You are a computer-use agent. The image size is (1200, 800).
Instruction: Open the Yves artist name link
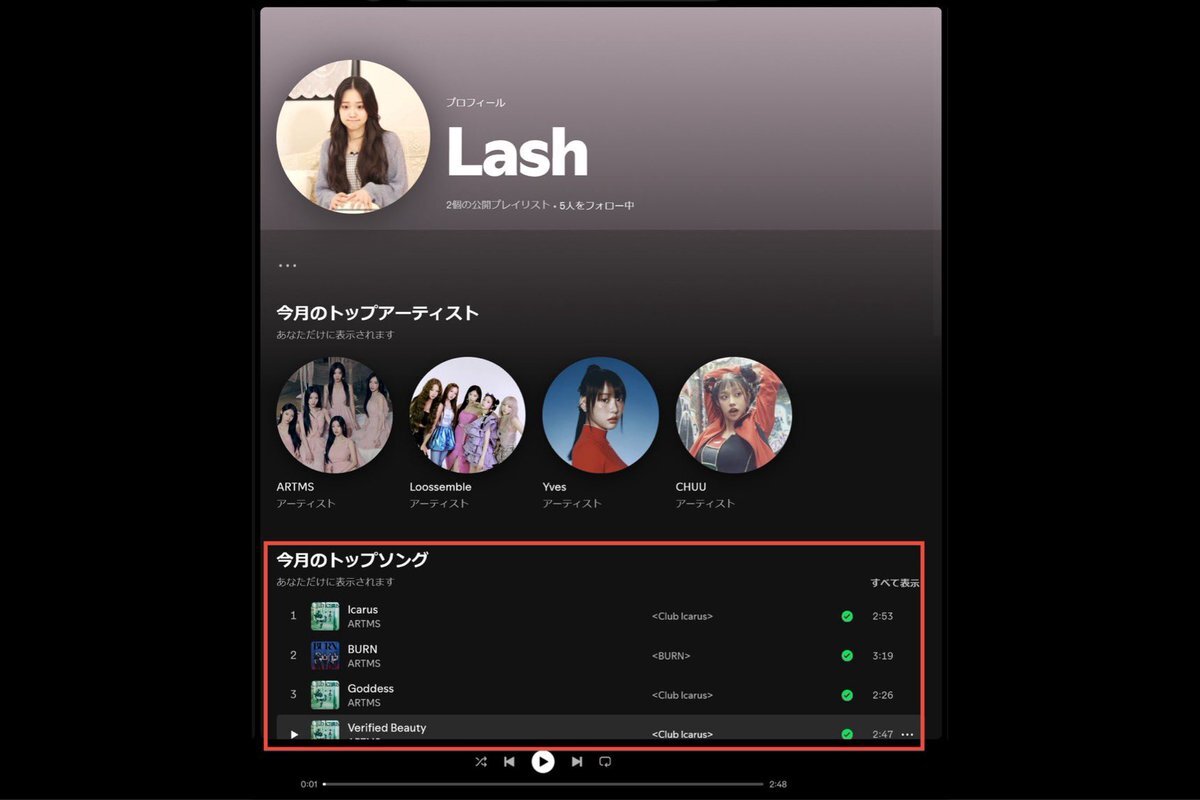[x=554, y=487]
